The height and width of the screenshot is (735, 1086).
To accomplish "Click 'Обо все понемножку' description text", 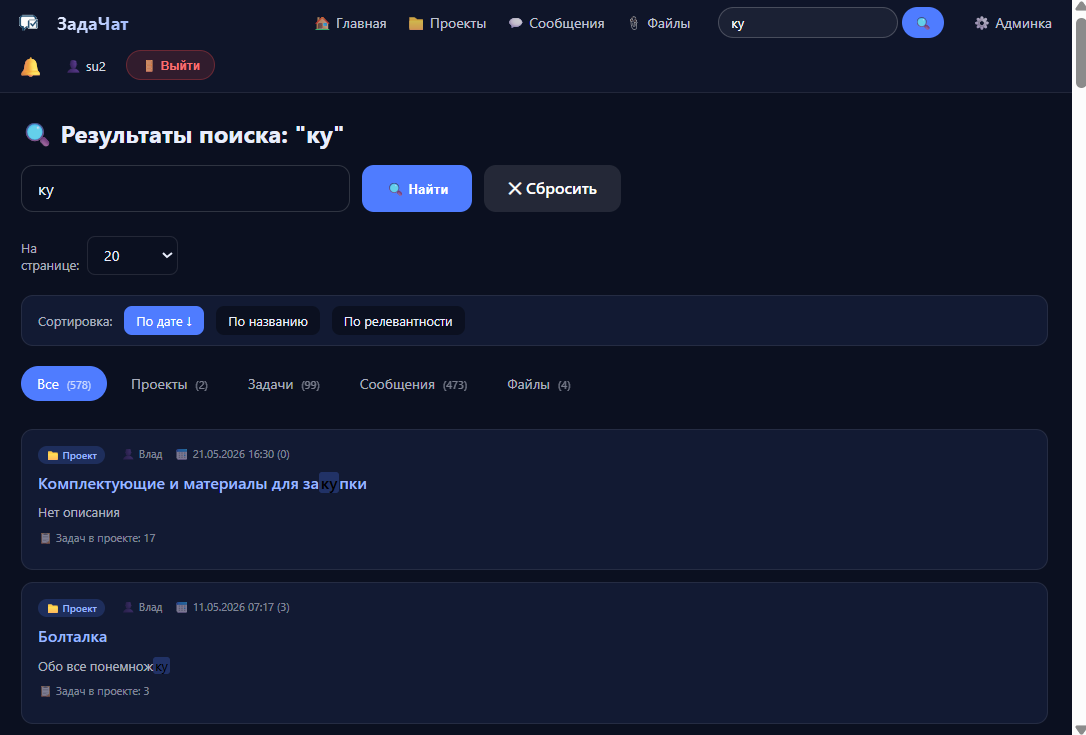I will 104,666.
